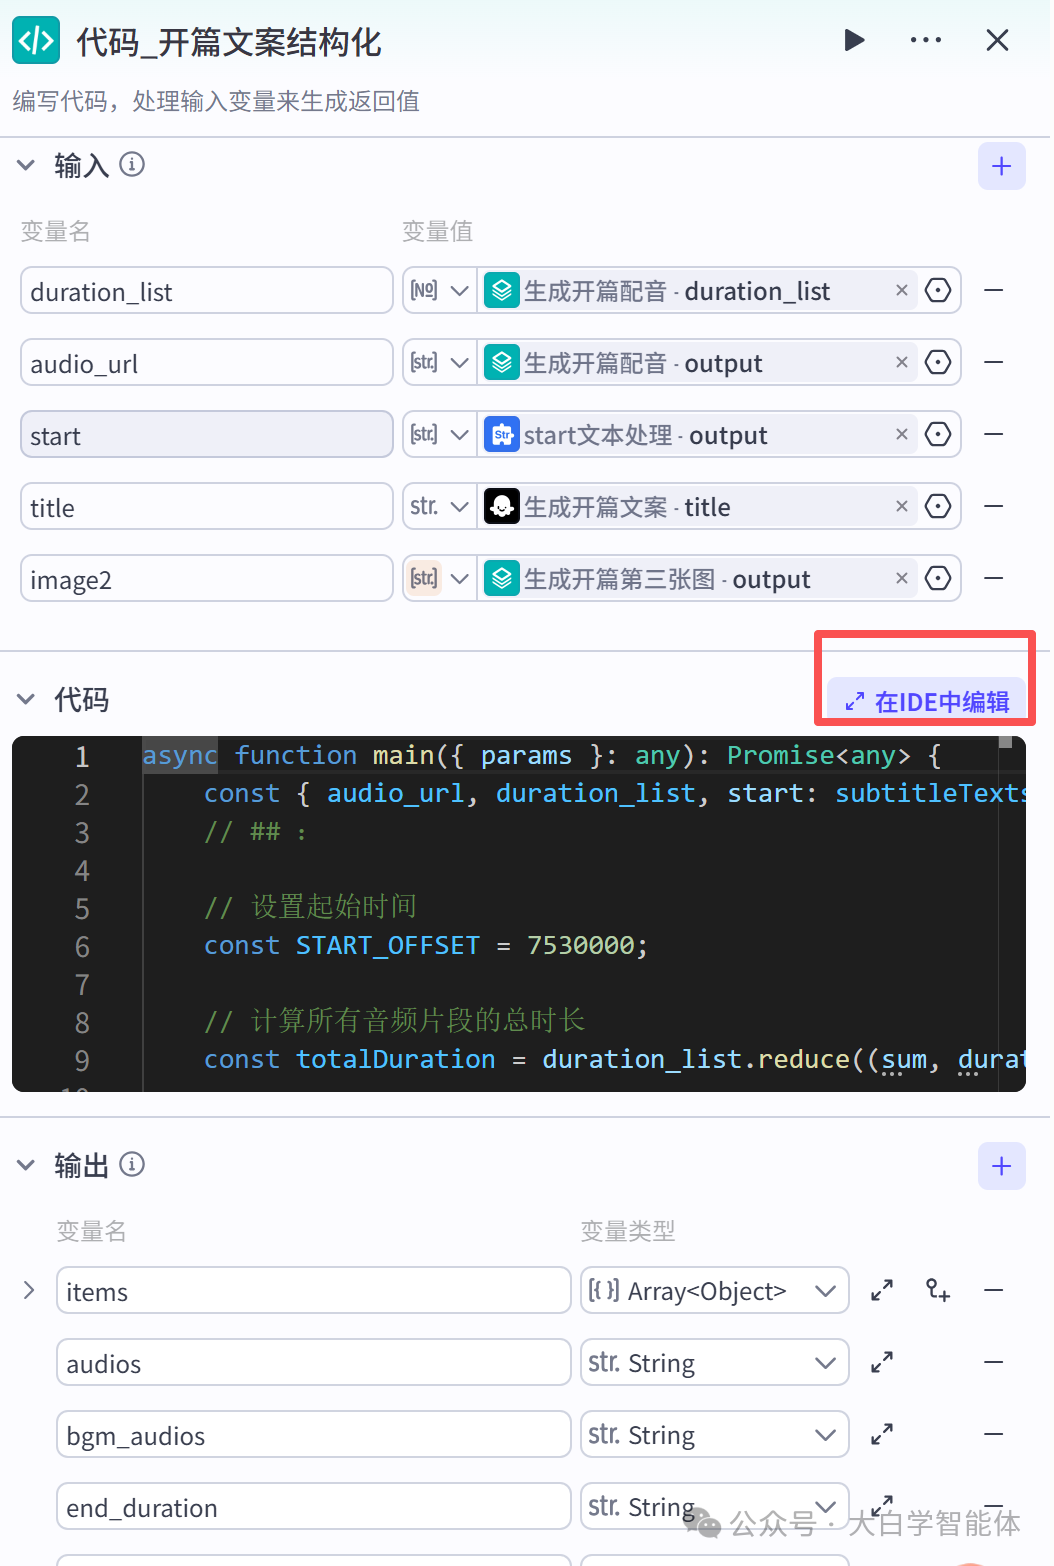Screen dimensions: 1054x1566
Task: Collapse the 输入 section
Action: click(x=25, y=164)
